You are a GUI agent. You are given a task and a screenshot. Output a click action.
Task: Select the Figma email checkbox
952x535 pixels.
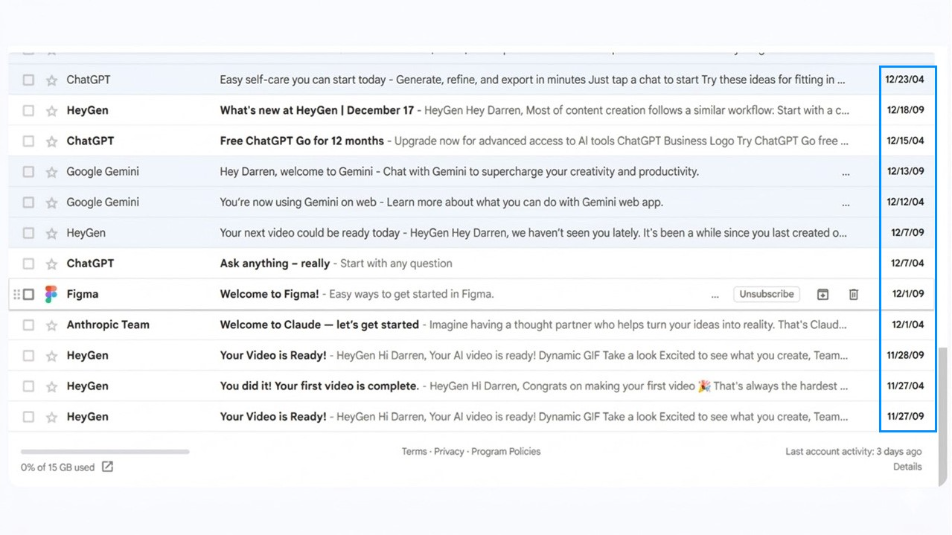coord(29,295)
